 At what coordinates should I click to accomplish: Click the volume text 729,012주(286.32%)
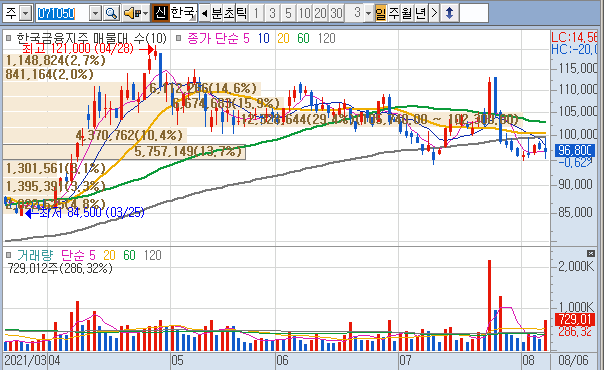tap(60, 268)
